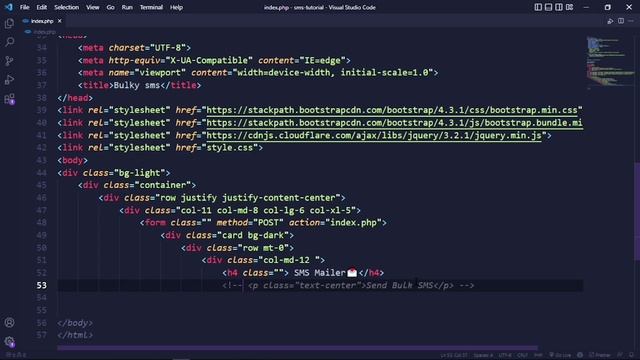Follow the jquery.min.js cloudflare URL link
Image resolution: width=640 pixels, height=360 pixels.
click(374, 136)
